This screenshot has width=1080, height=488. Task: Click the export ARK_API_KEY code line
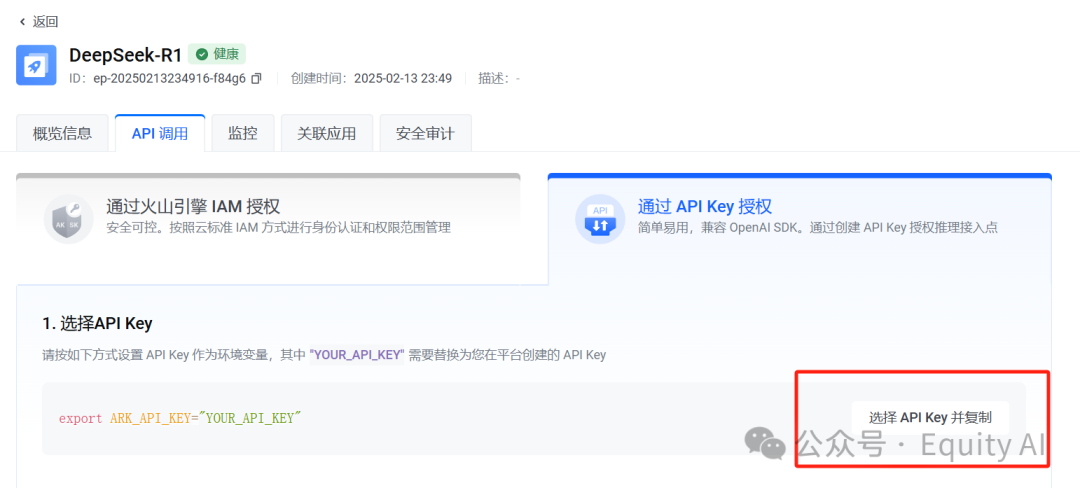(x=180, y=418)
